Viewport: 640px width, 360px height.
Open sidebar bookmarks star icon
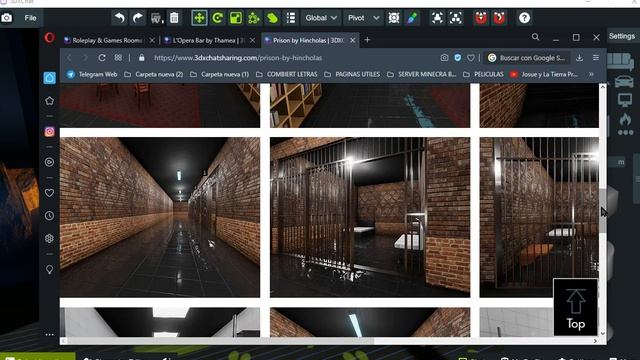49,101
